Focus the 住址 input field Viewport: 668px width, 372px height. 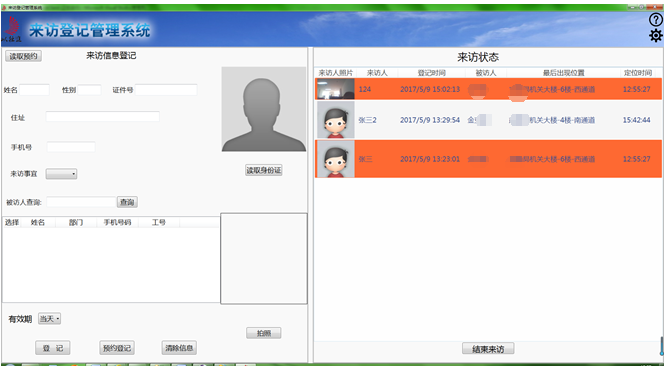(x=103, y=117)
